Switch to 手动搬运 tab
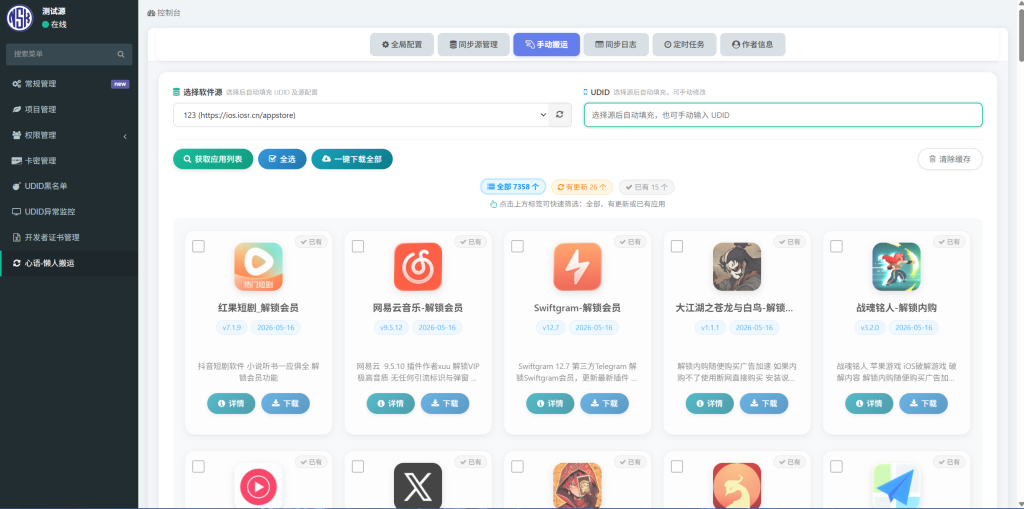This screenshot has width=1024, height=509. pyautogui.click(x=547, y=44)
